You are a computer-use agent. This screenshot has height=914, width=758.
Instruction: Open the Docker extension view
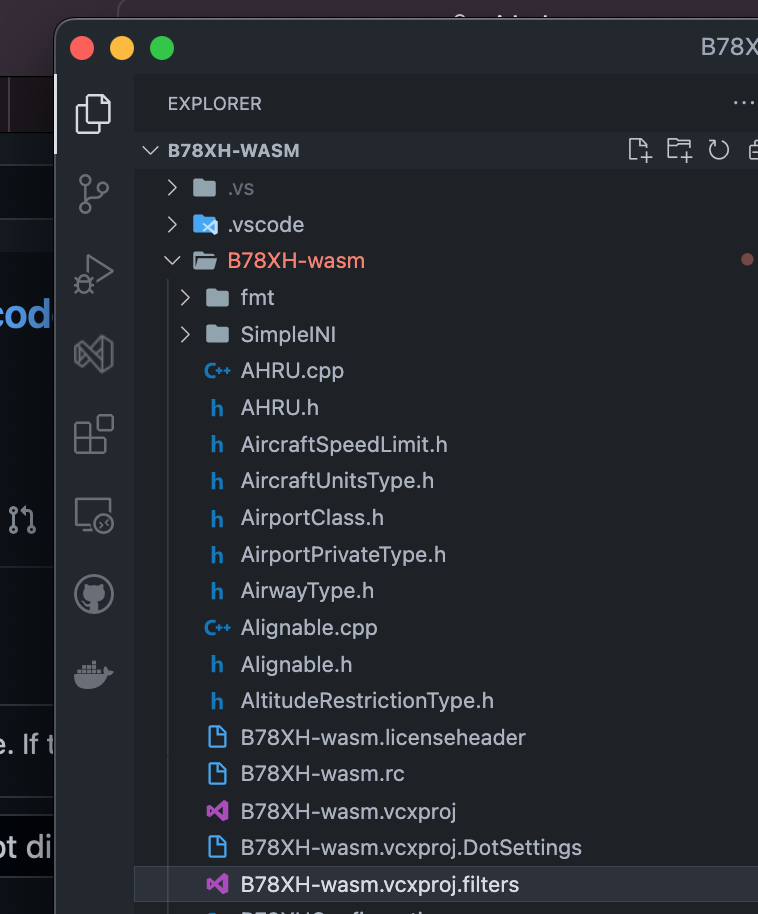pyautogui.click(x=93, y=672)
